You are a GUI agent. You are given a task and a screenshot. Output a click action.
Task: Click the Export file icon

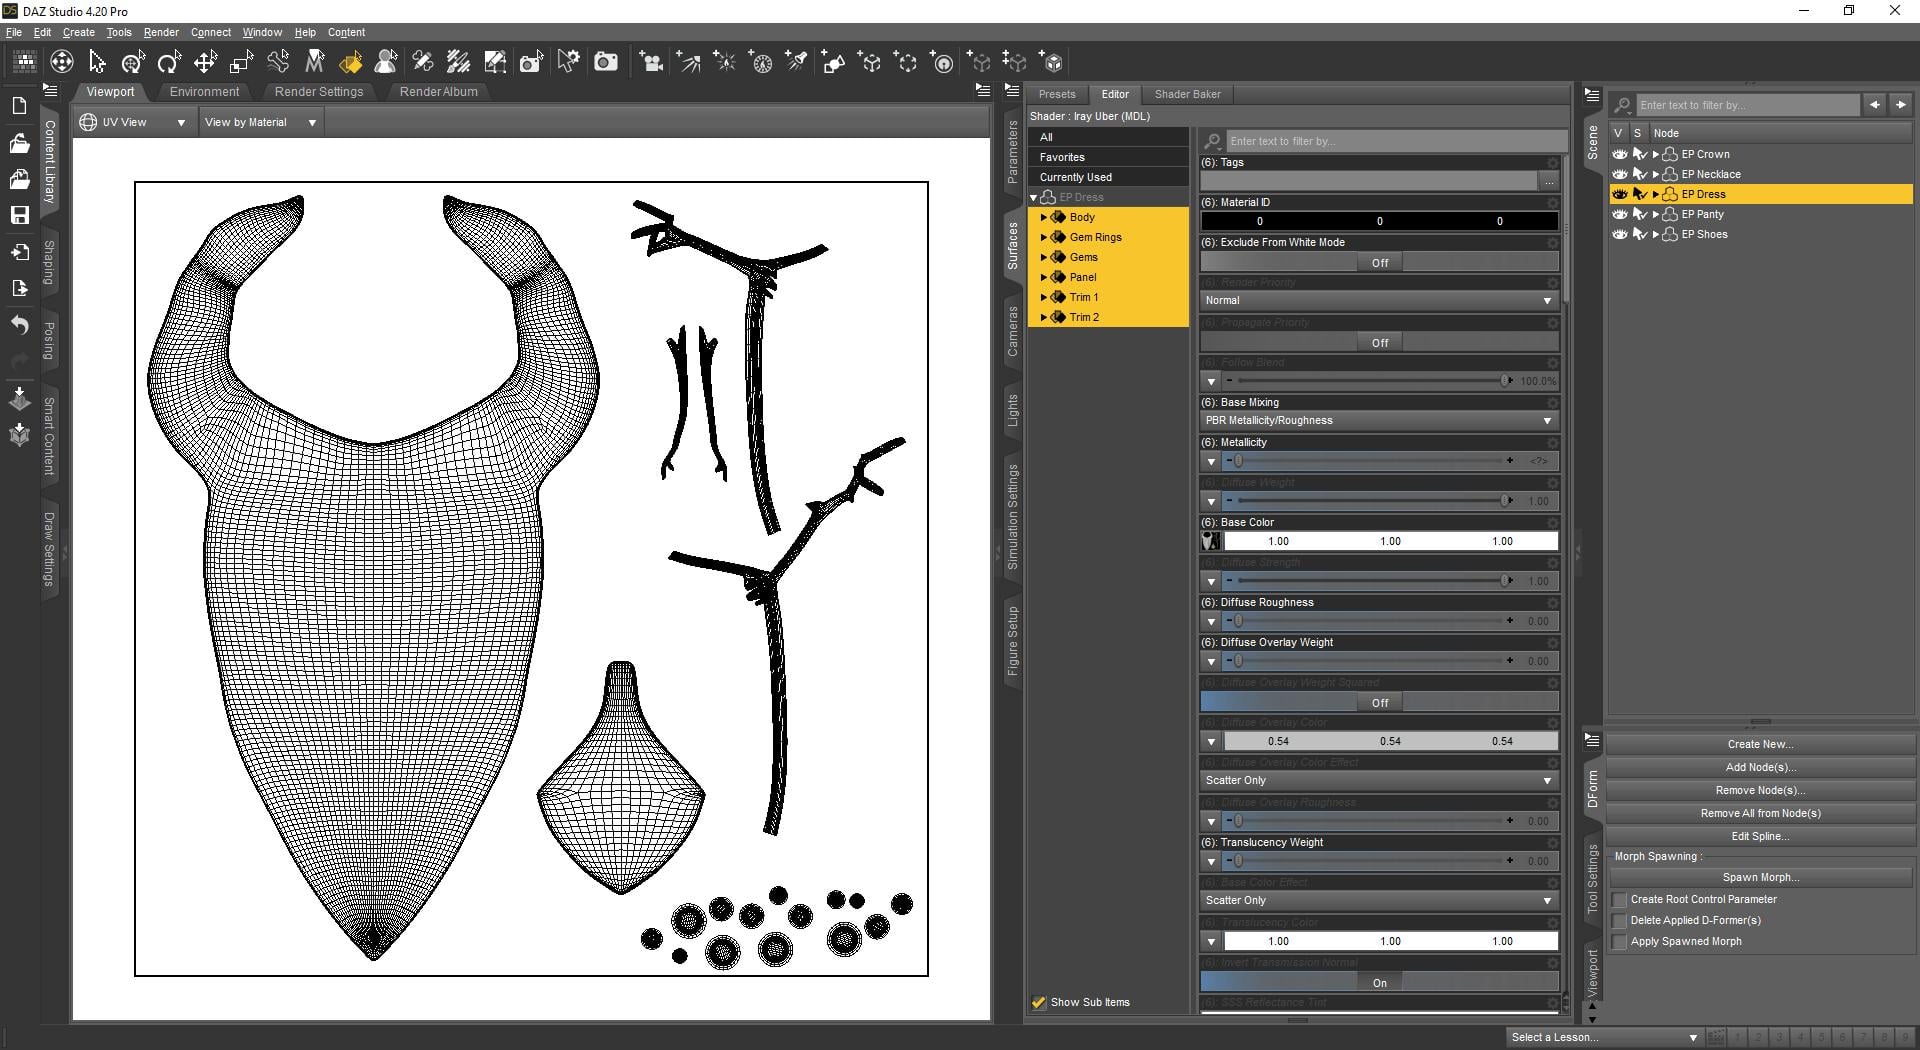[19, 288]
